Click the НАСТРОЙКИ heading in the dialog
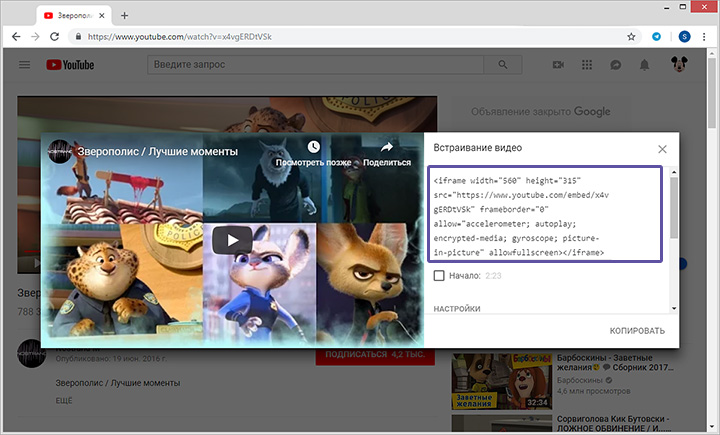The height and width of the screenshot is (435, 720). click(457, 309)
